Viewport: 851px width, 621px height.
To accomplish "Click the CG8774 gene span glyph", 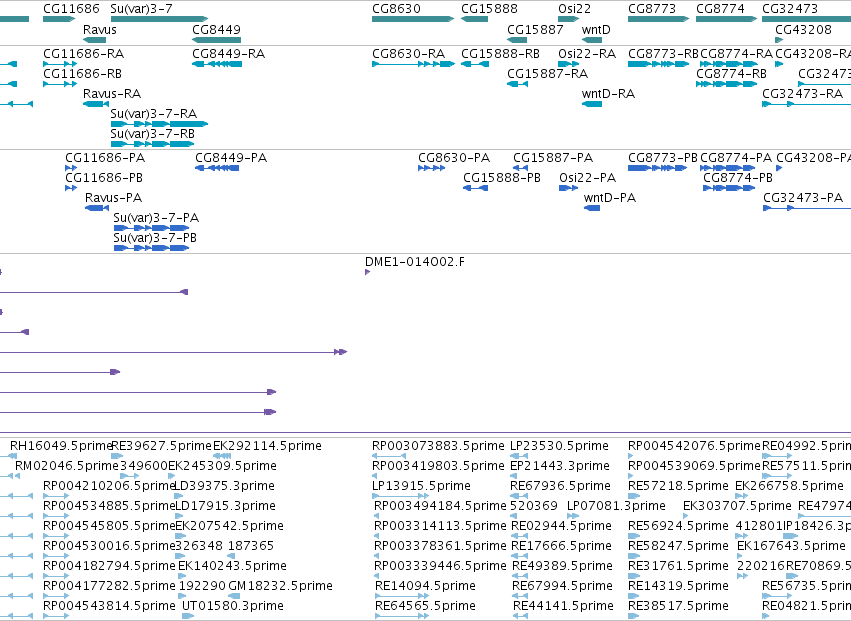I will click(x=726, y=19).
